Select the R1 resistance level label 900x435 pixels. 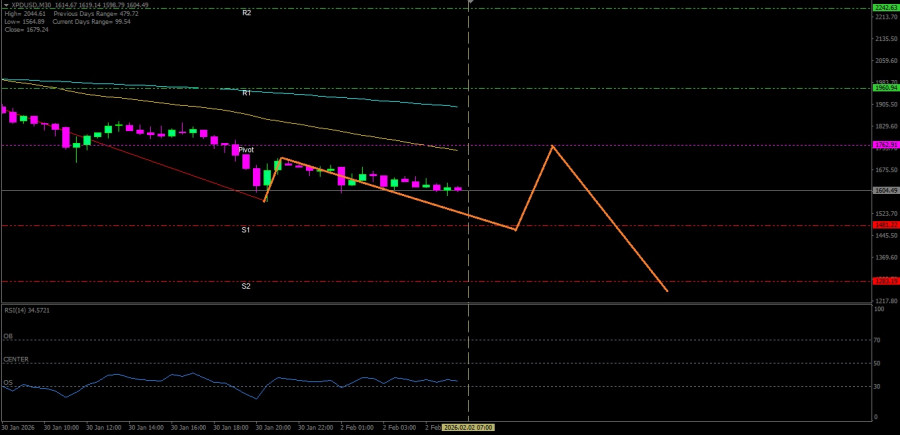[246, 93]
